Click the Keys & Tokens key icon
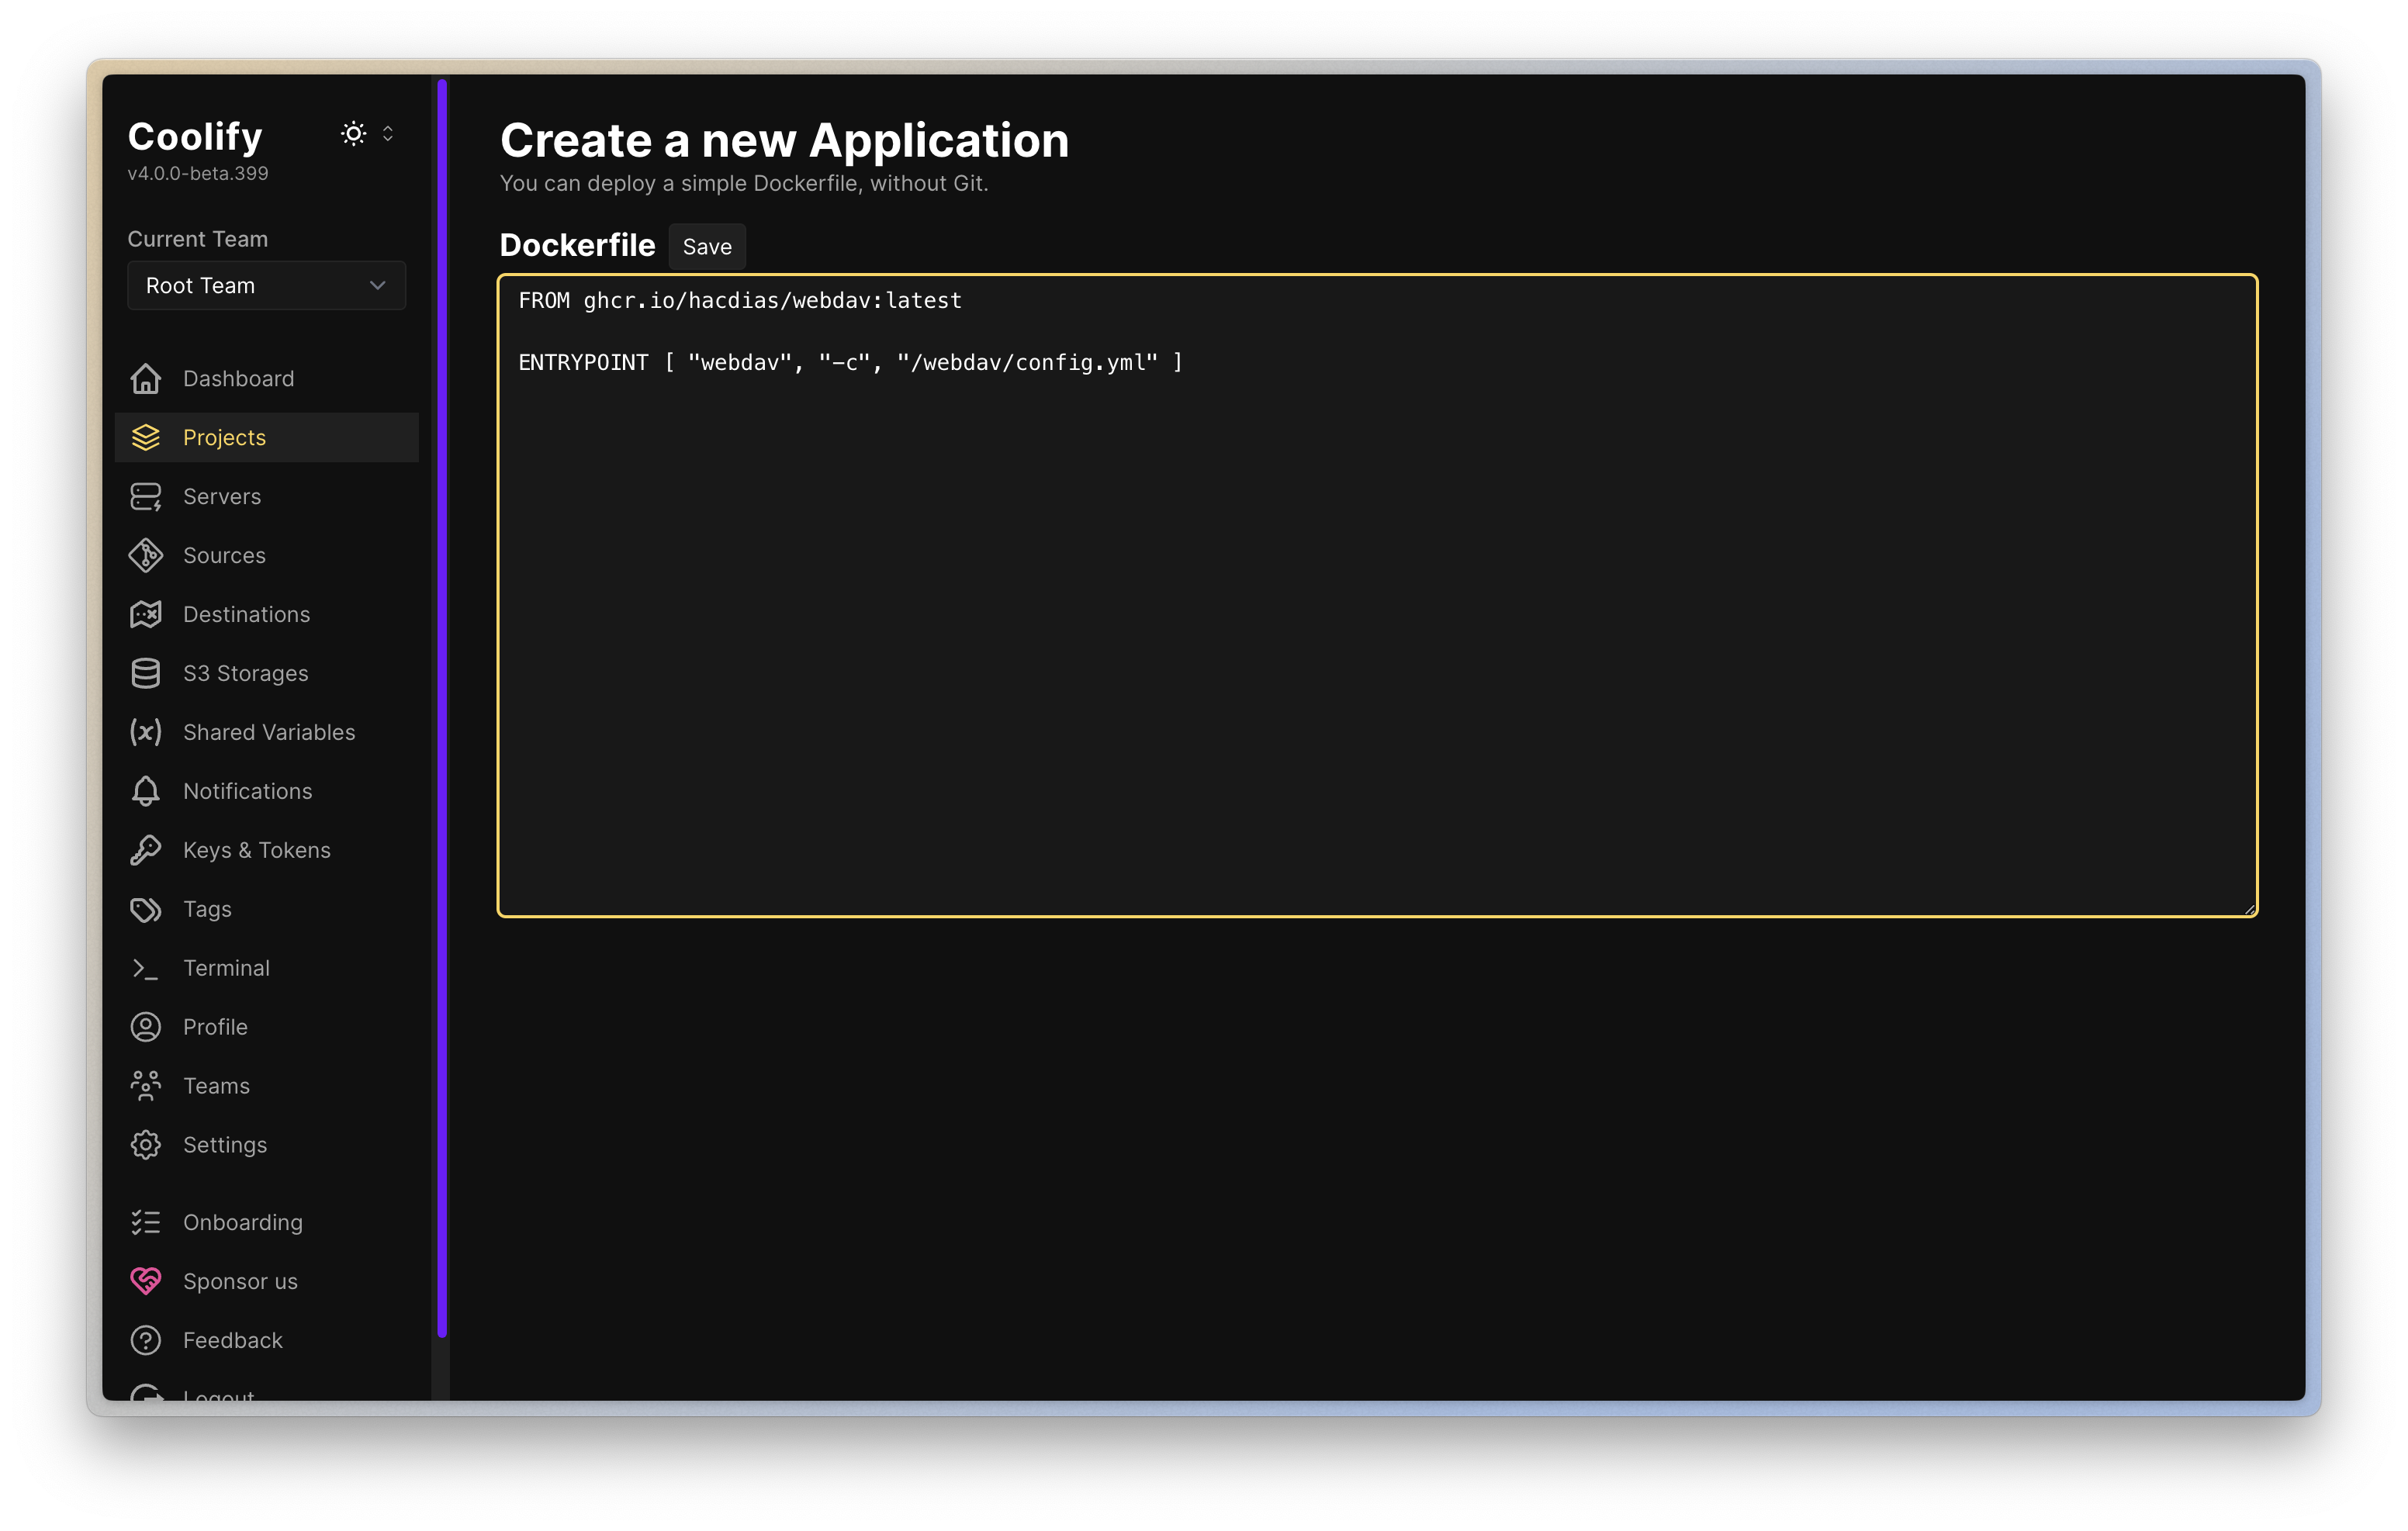Viewport: 2408px width, 1531px height. pyautogui.click(x=146, y=850)
